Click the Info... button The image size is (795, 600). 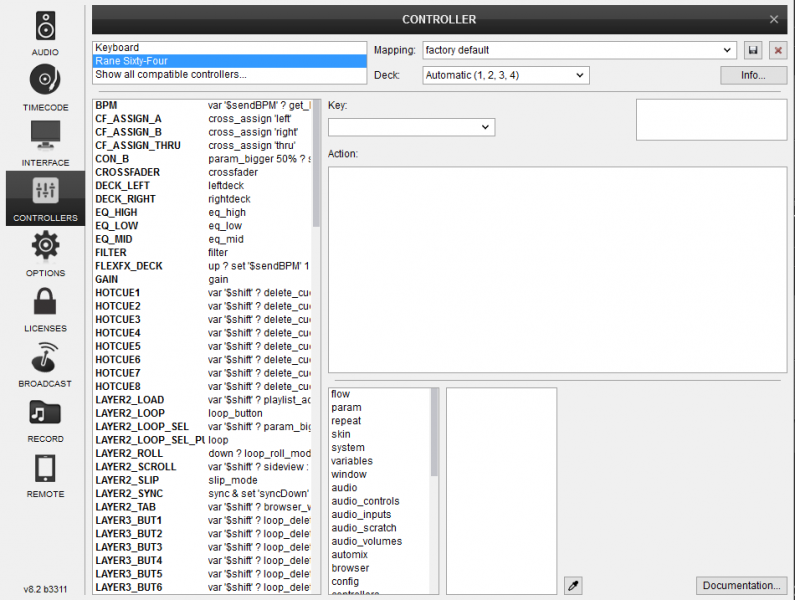[753, 75]
